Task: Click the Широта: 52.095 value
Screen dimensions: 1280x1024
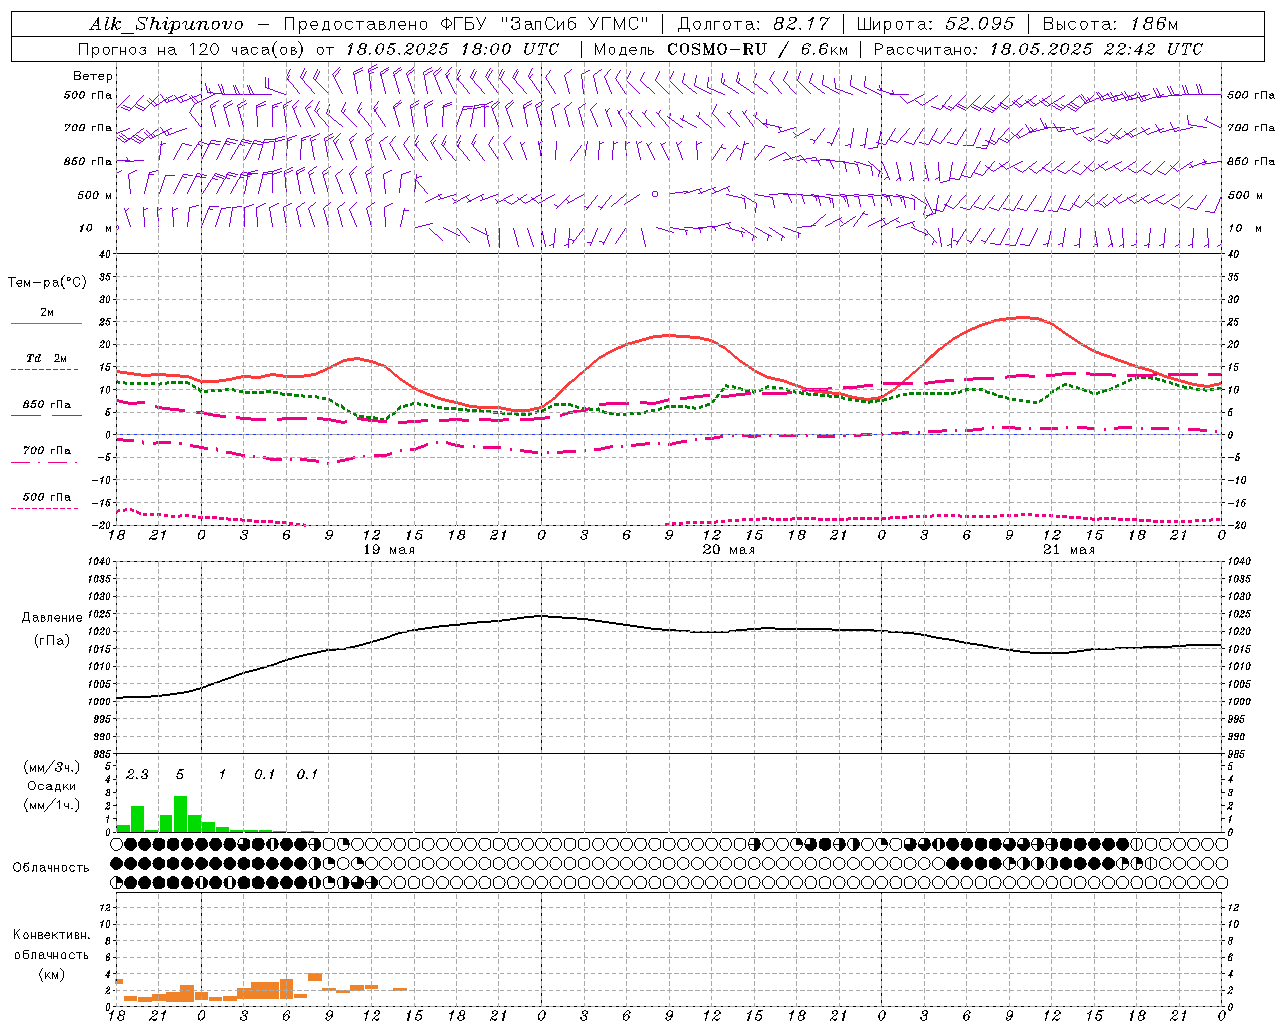Action: click(935, 24)
